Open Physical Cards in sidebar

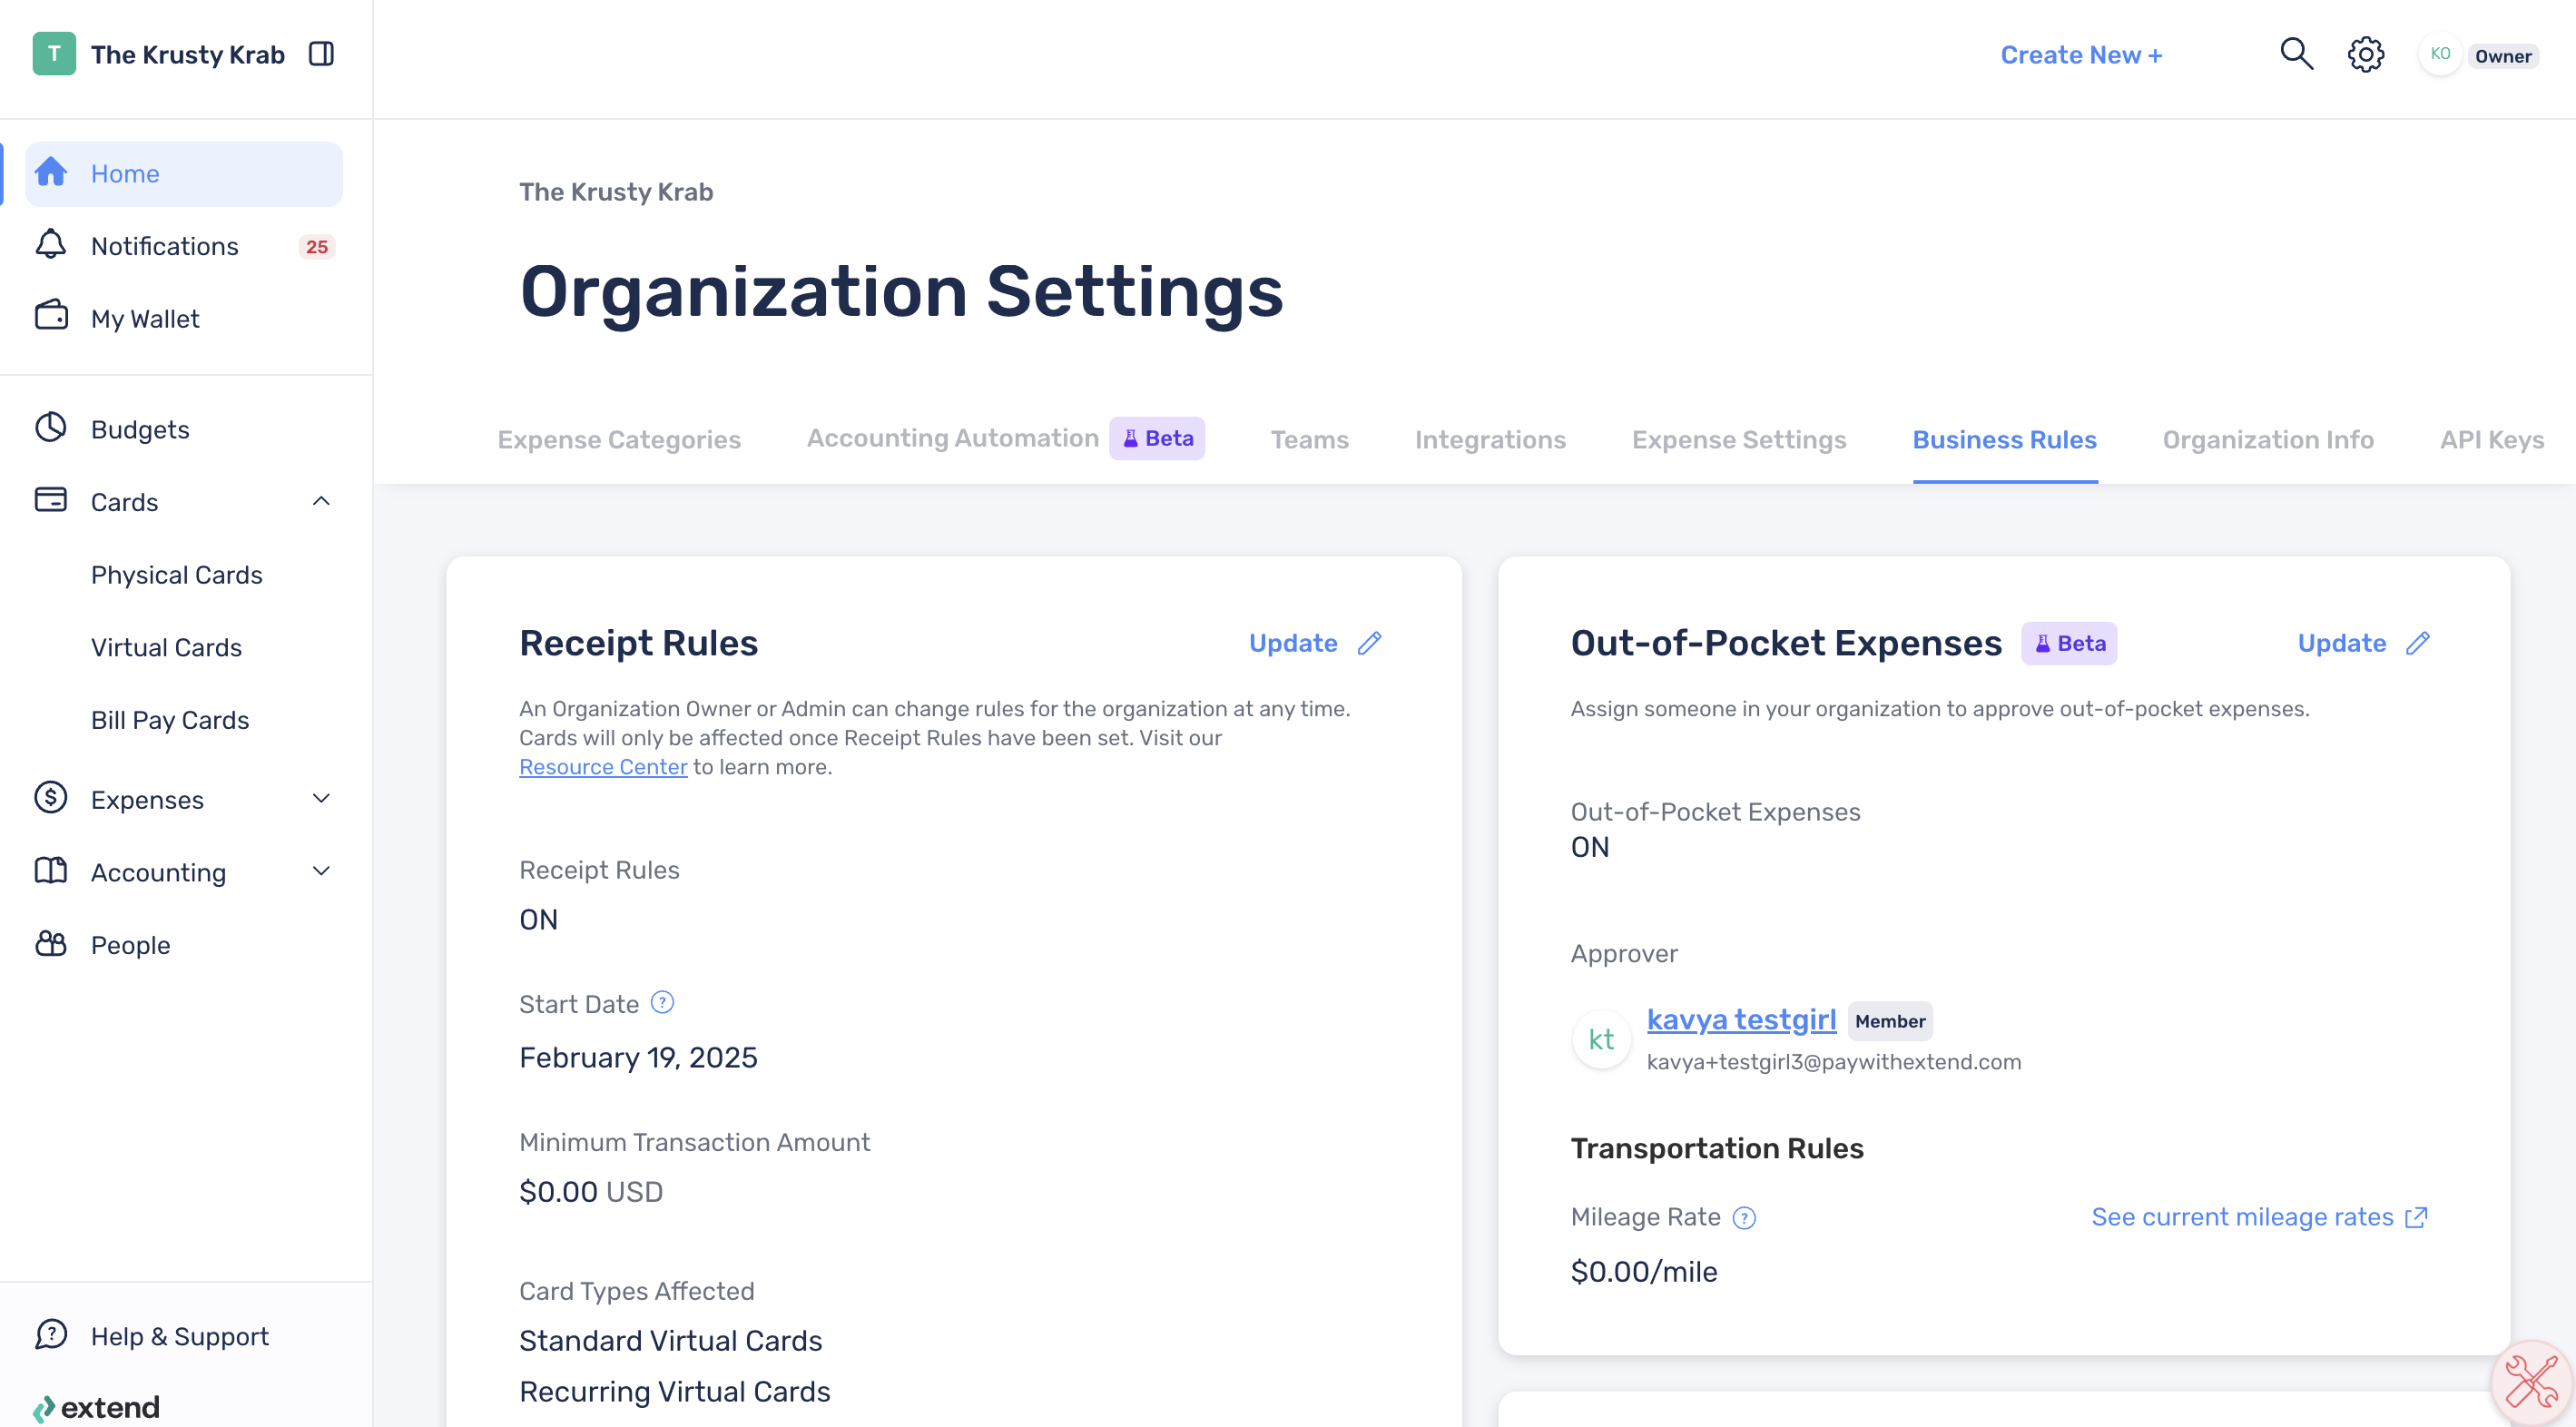click(x=176, y=574)
